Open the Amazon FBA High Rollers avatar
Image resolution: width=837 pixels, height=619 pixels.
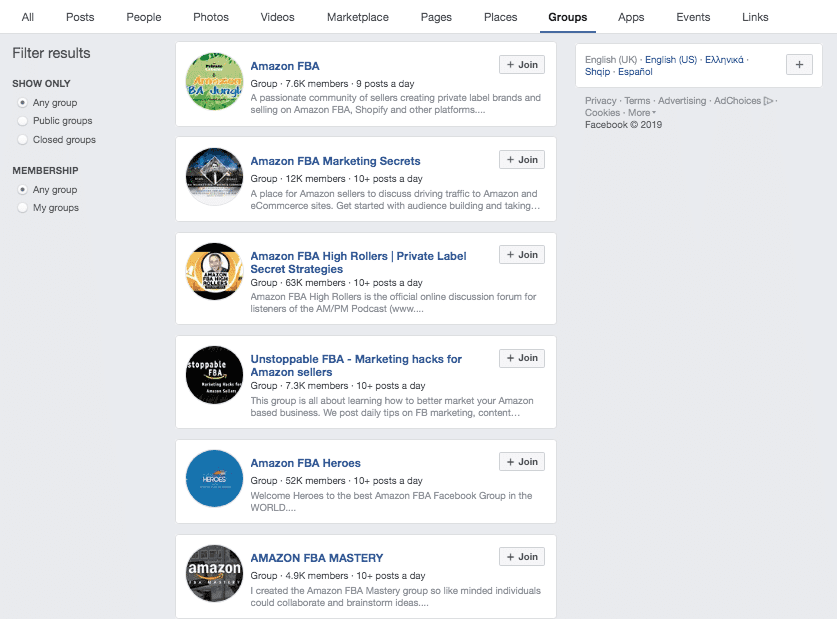(214, 272)
